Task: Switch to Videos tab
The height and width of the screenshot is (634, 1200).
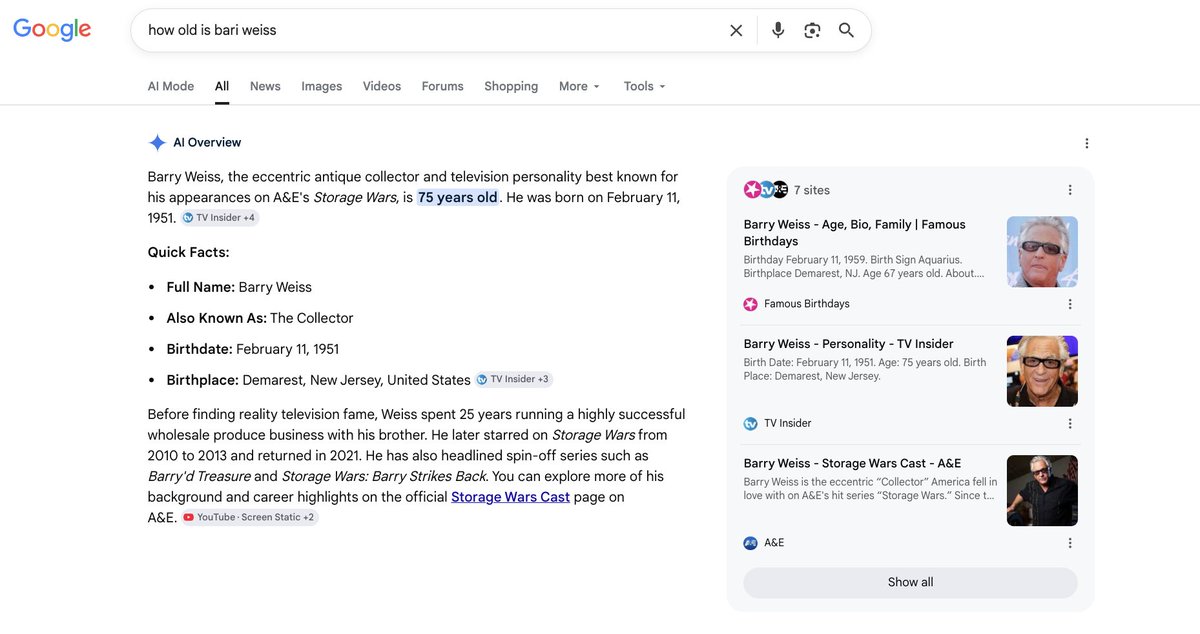Action: coord(382,86)
